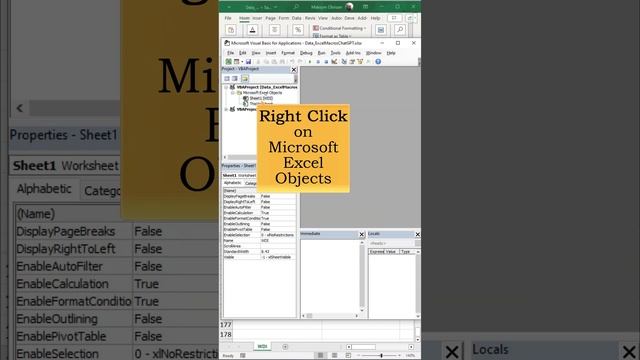
Task: Open the VBA Tools menu
Action: (x=336, y=53)
